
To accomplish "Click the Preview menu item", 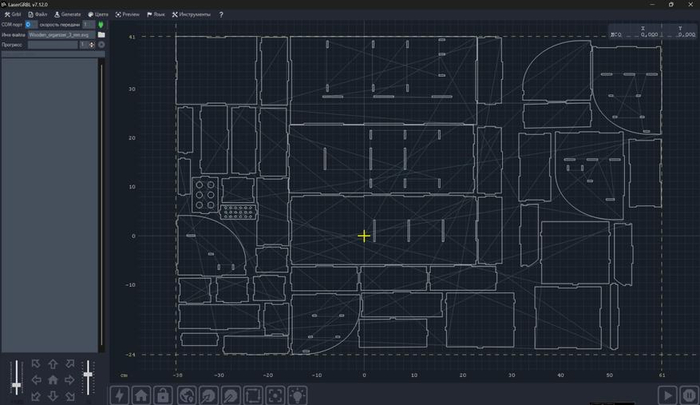I will pyautogui.click(x=128, y=15).
